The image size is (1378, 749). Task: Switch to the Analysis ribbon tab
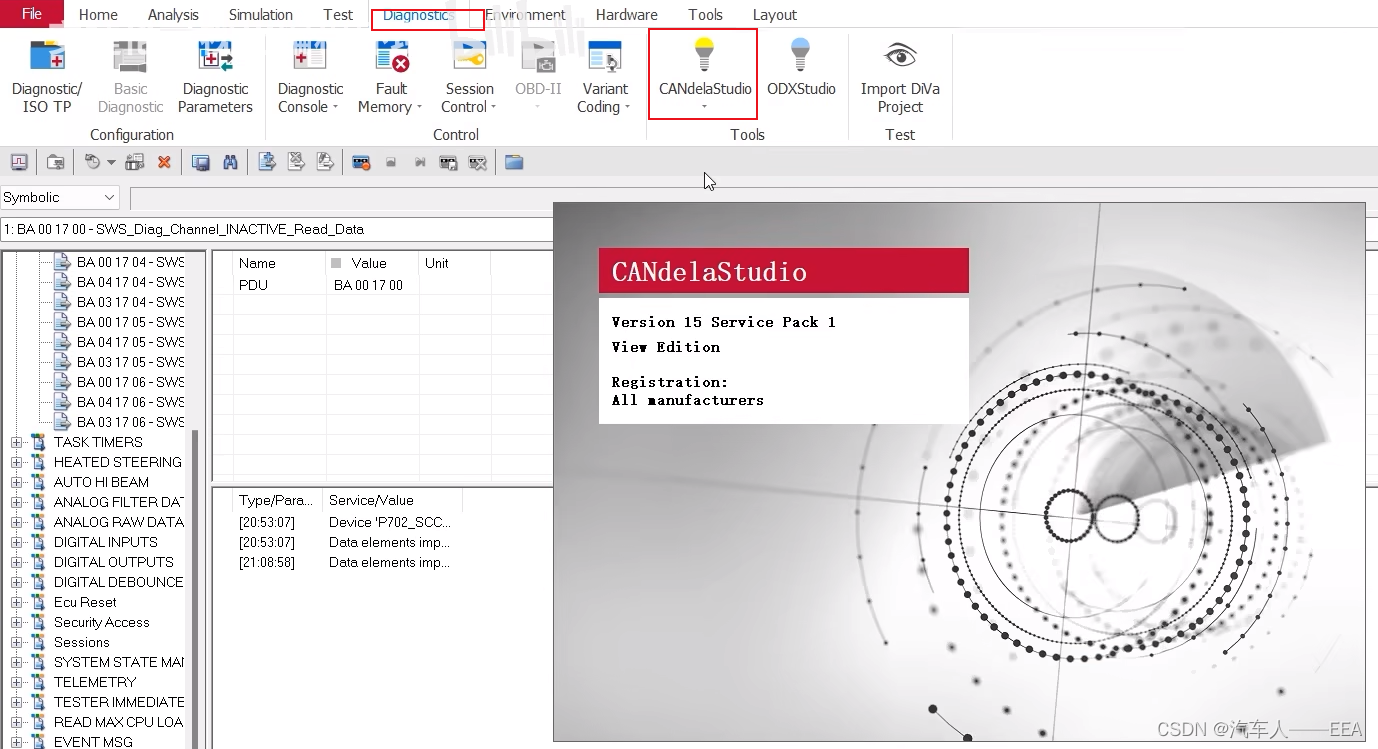173,15
